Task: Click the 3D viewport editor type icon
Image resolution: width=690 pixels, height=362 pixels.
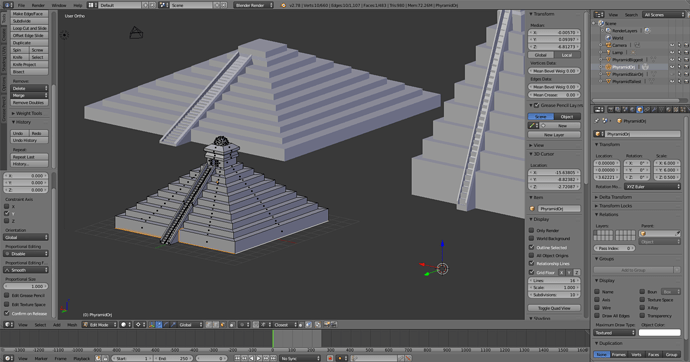Action: (9, 325)
